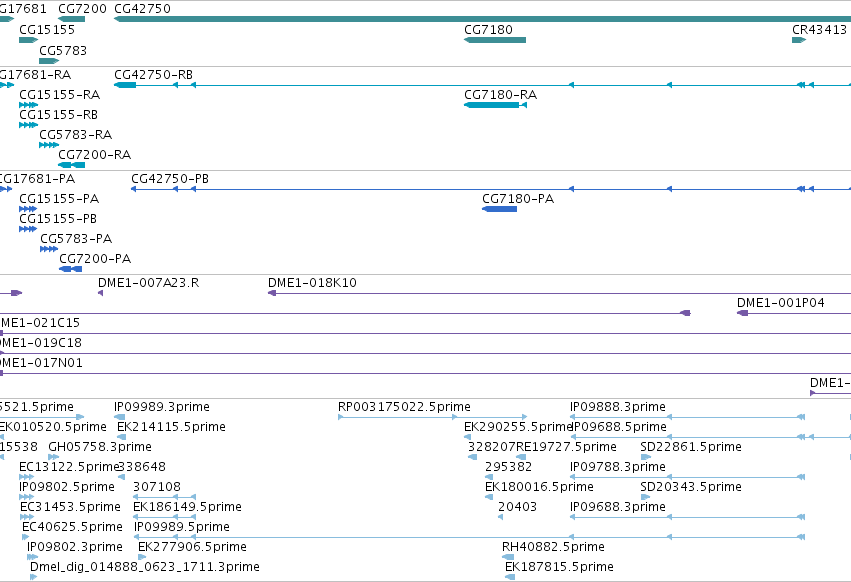Screen dimensions: 851x582
Task: Select the RP003175022.5prime EST label
Action: click(x=404, y=407)
